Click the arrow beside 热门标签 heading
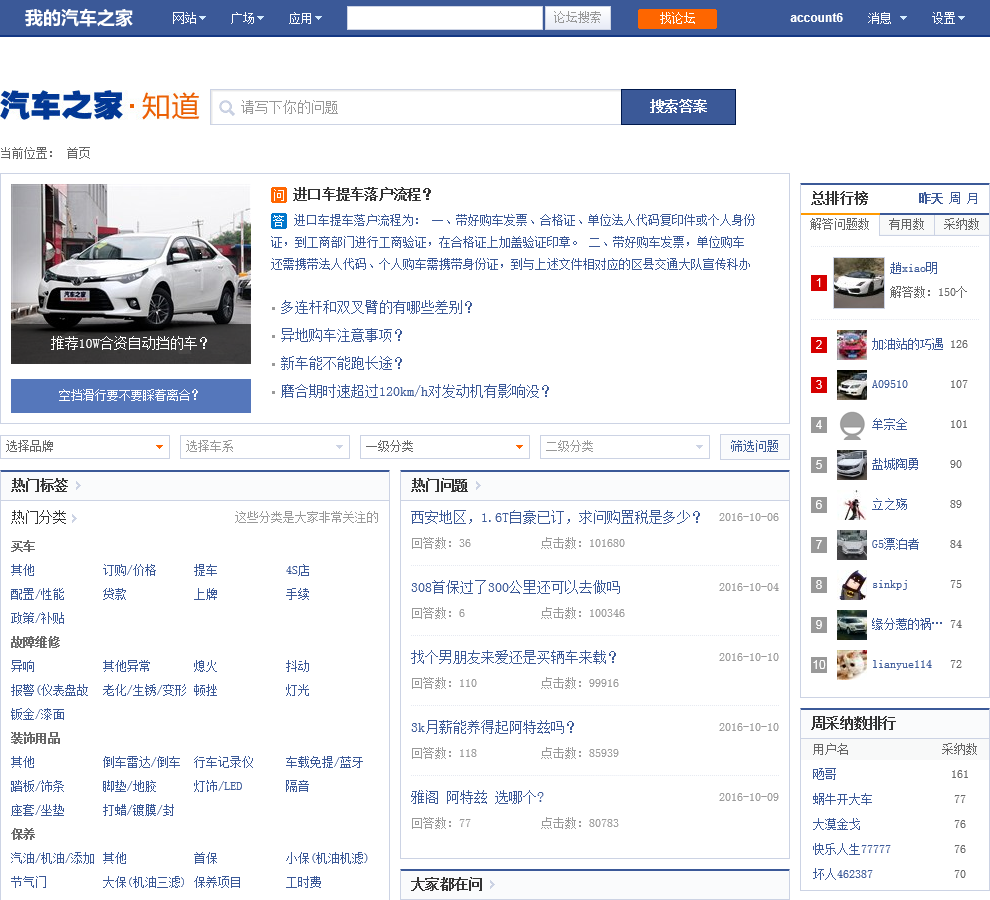This screenshot has height=900, width=990. [x=78, y=486]
